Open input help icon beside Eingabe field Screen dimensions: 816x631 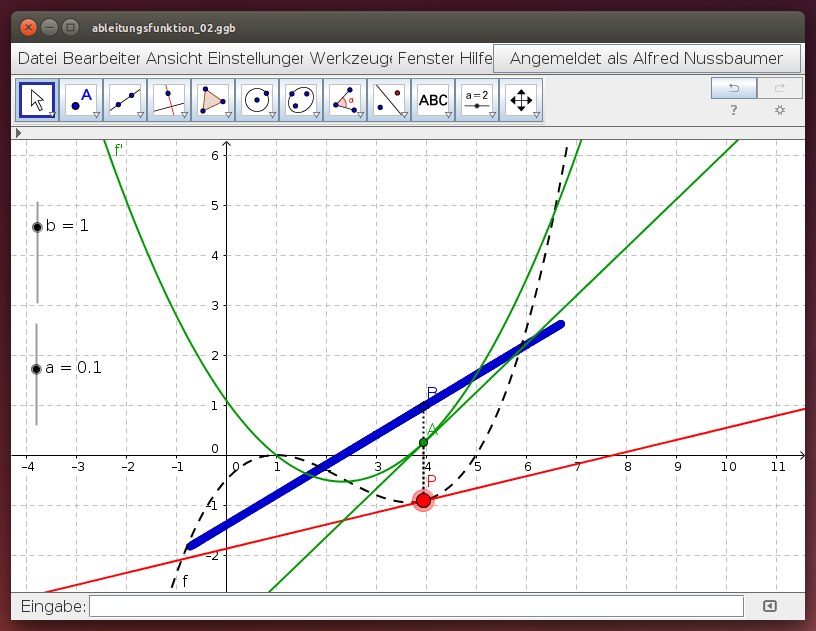click(x=770, y=606)
